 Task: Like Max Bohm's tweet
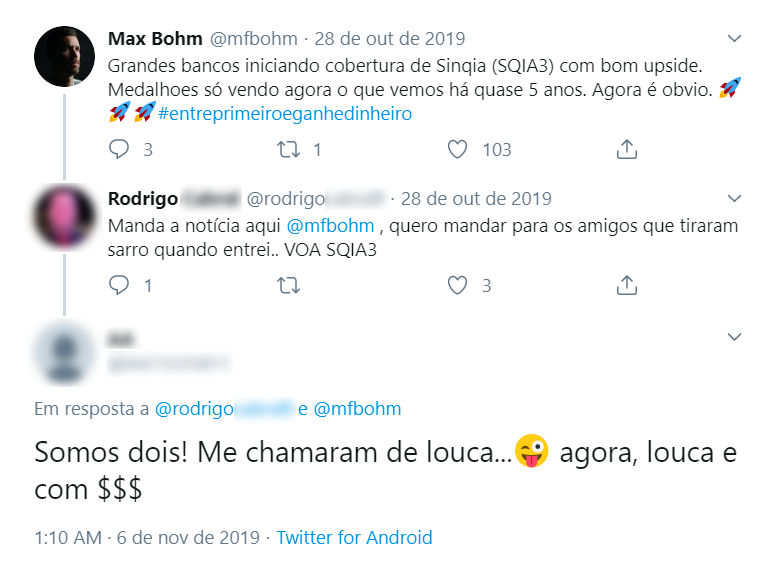457,150
